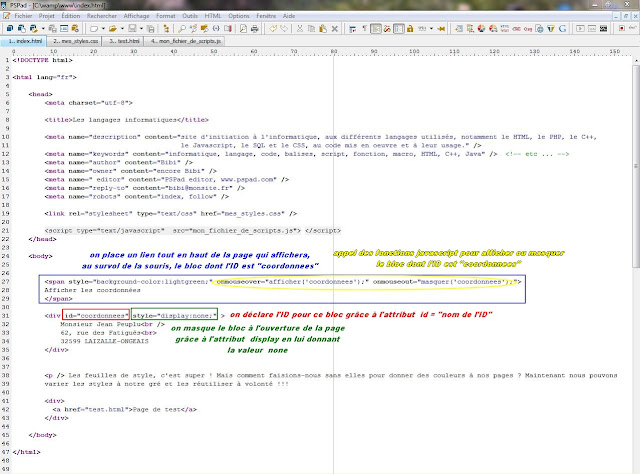
Task: Click the print preview icon
Action: pos(243,29)
